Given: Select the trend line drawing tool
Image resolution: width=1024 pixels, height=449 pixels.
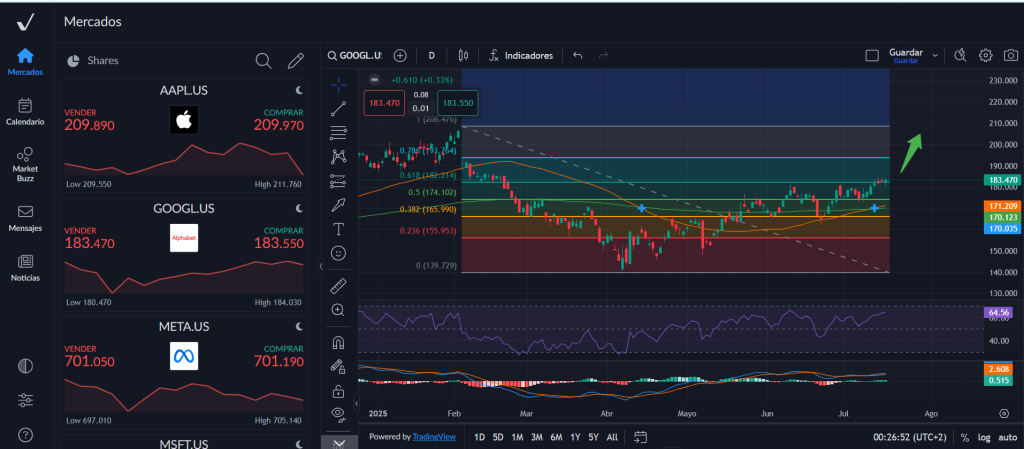Looking at the screenshot, I should (x=338, y=108).
